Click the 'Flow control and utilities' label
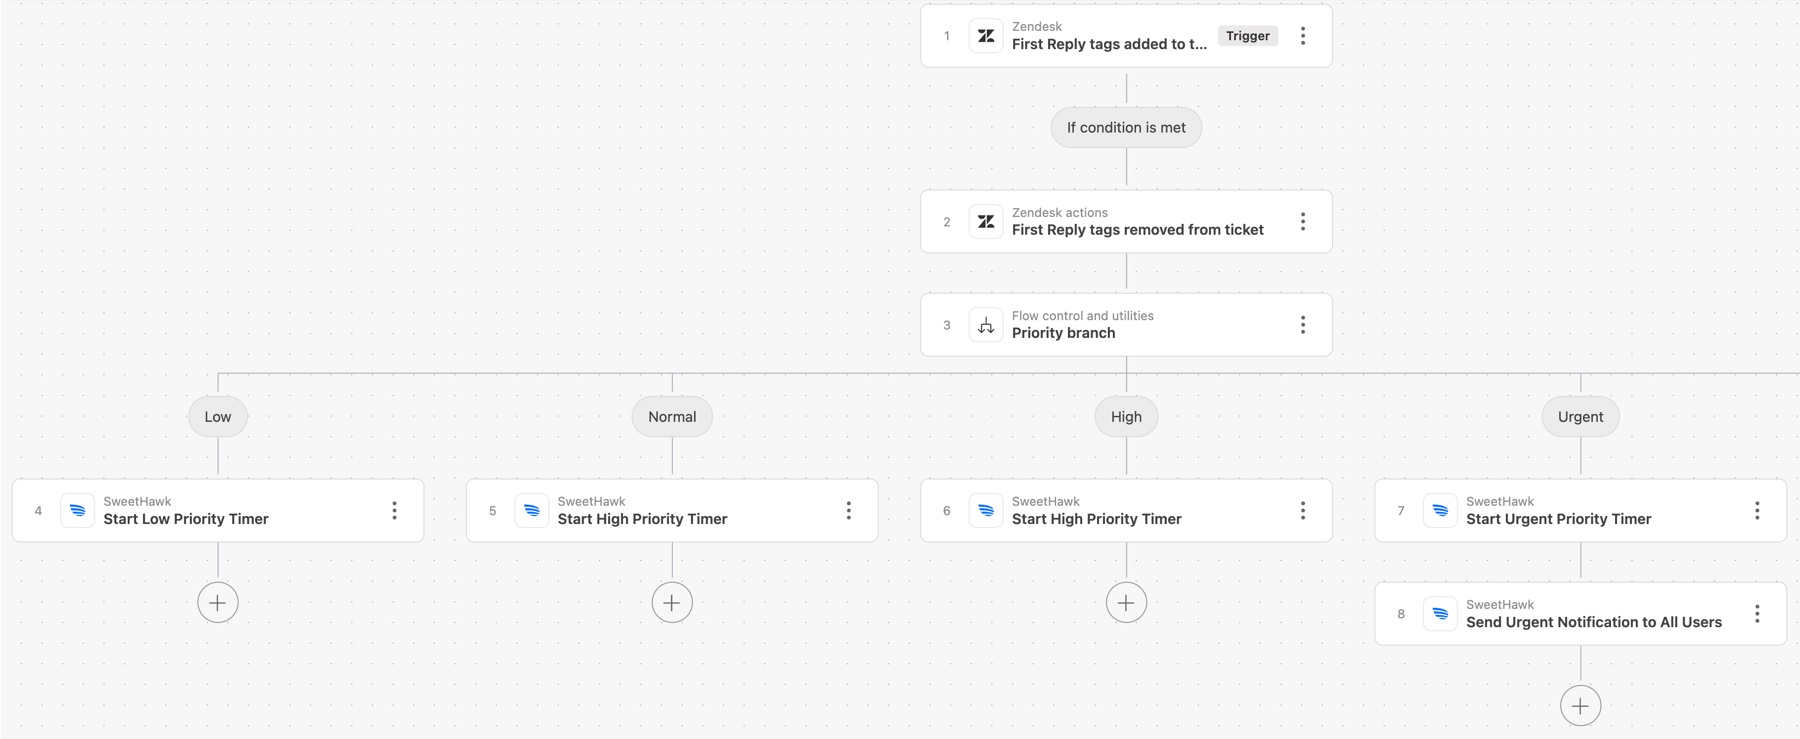Viewport: 1800px width, 739px height. (x=1083, y=316)
